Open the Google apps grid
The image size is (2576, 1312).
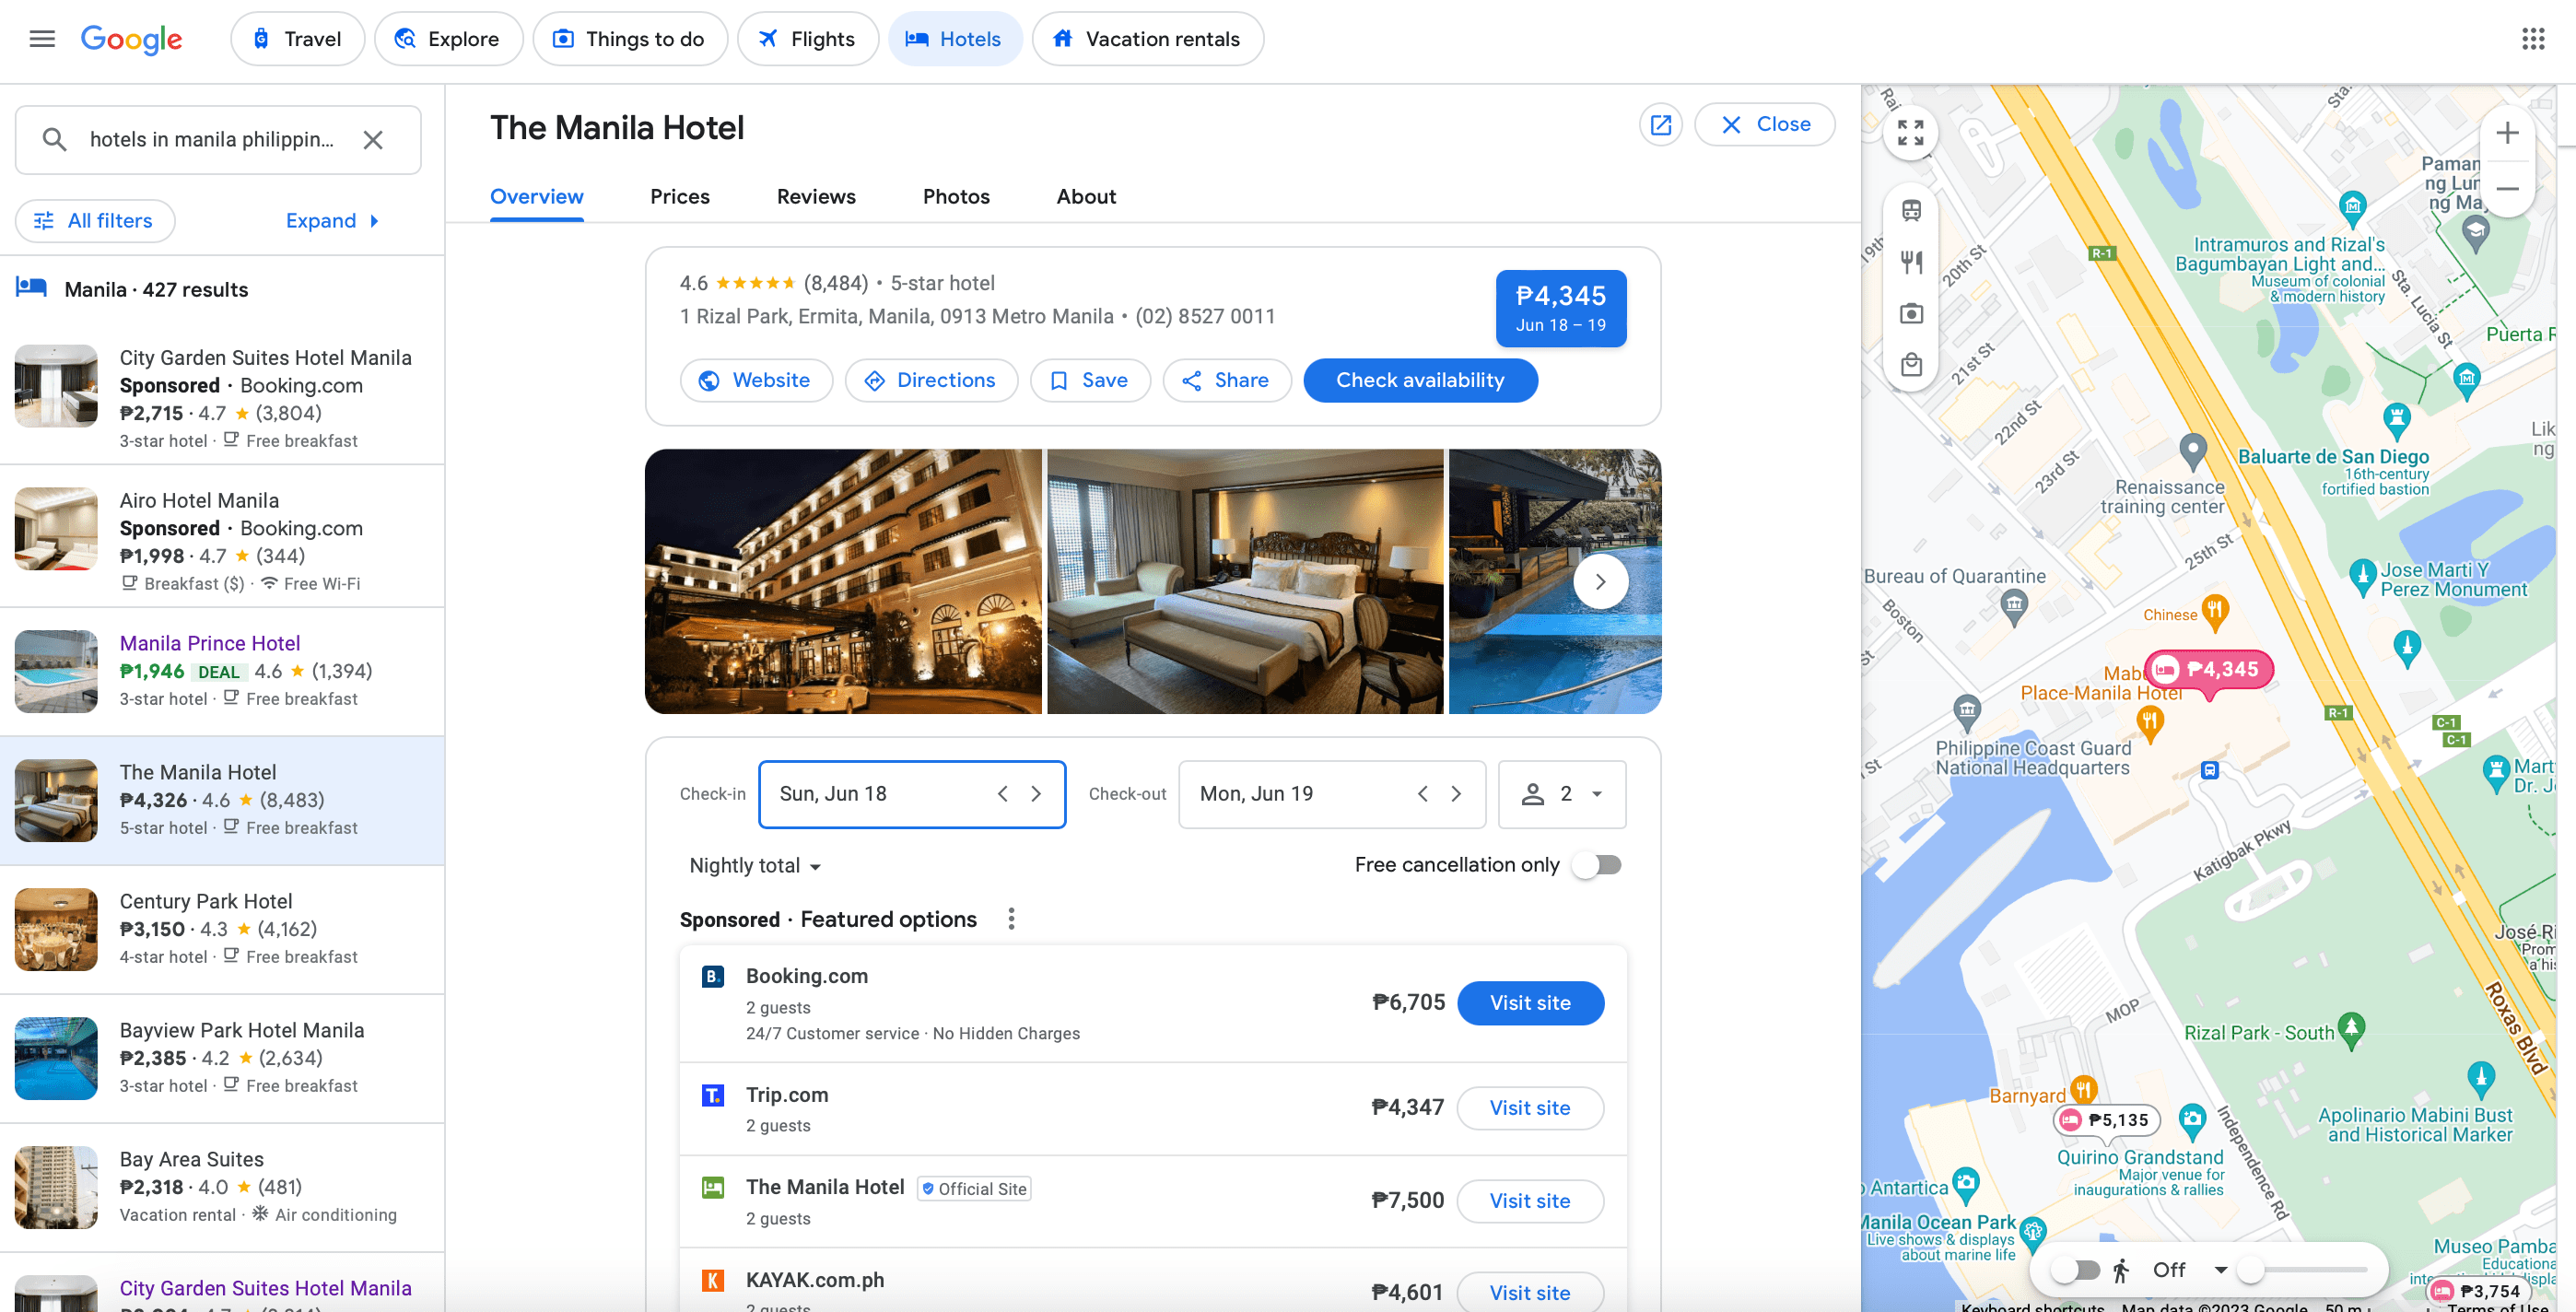2533,39
